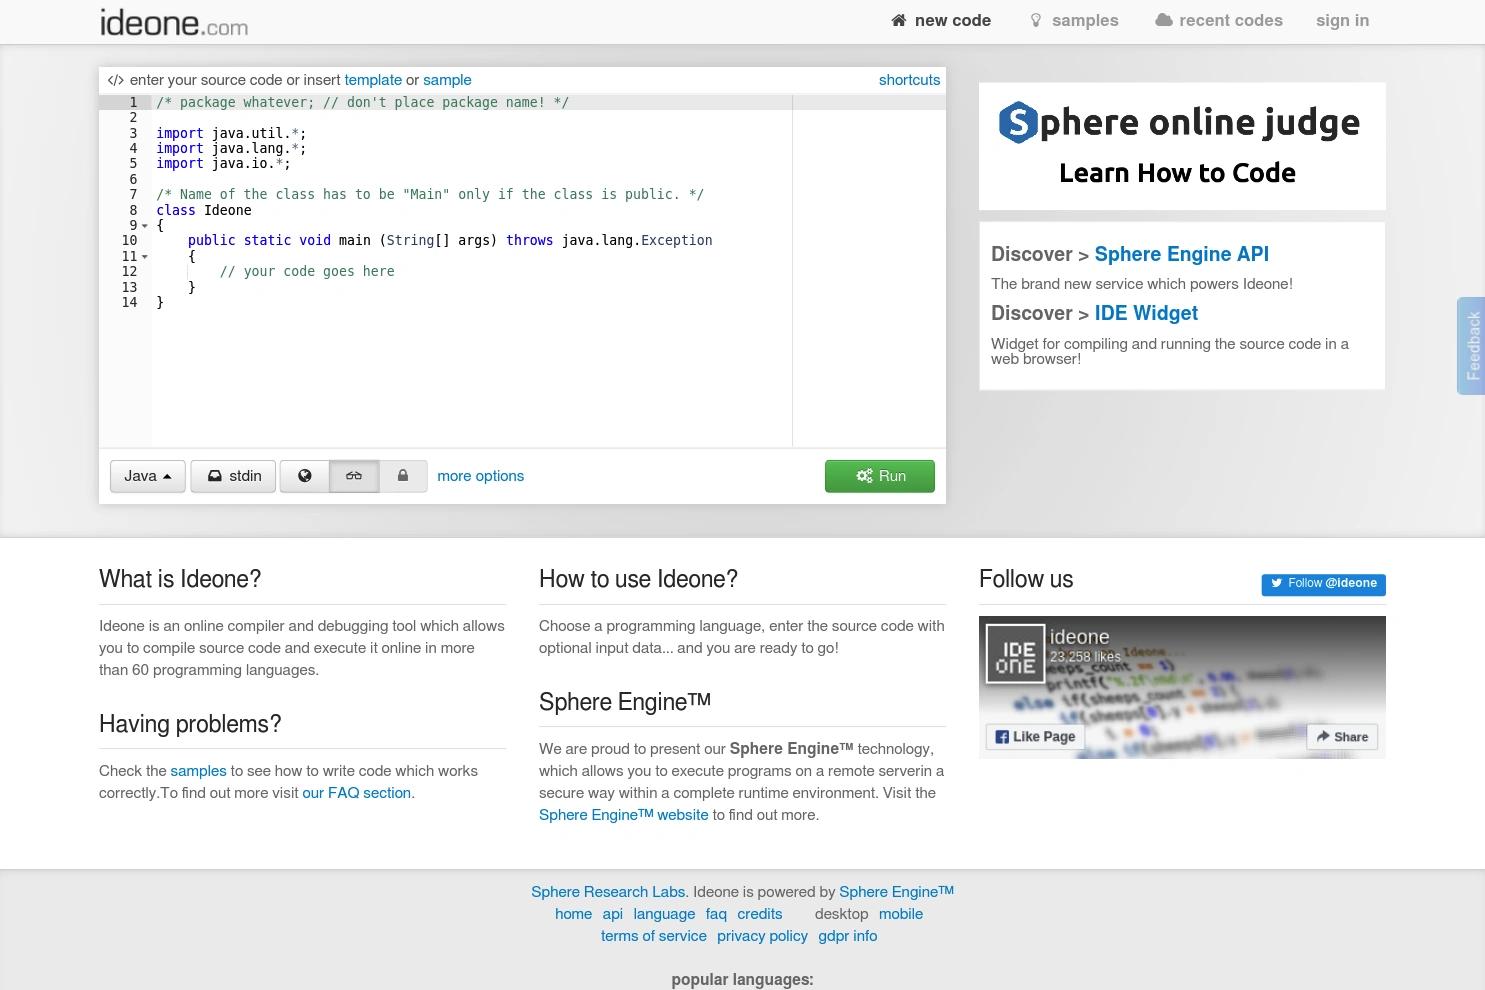
Task: Insert the sample code link
Action: 447,80
